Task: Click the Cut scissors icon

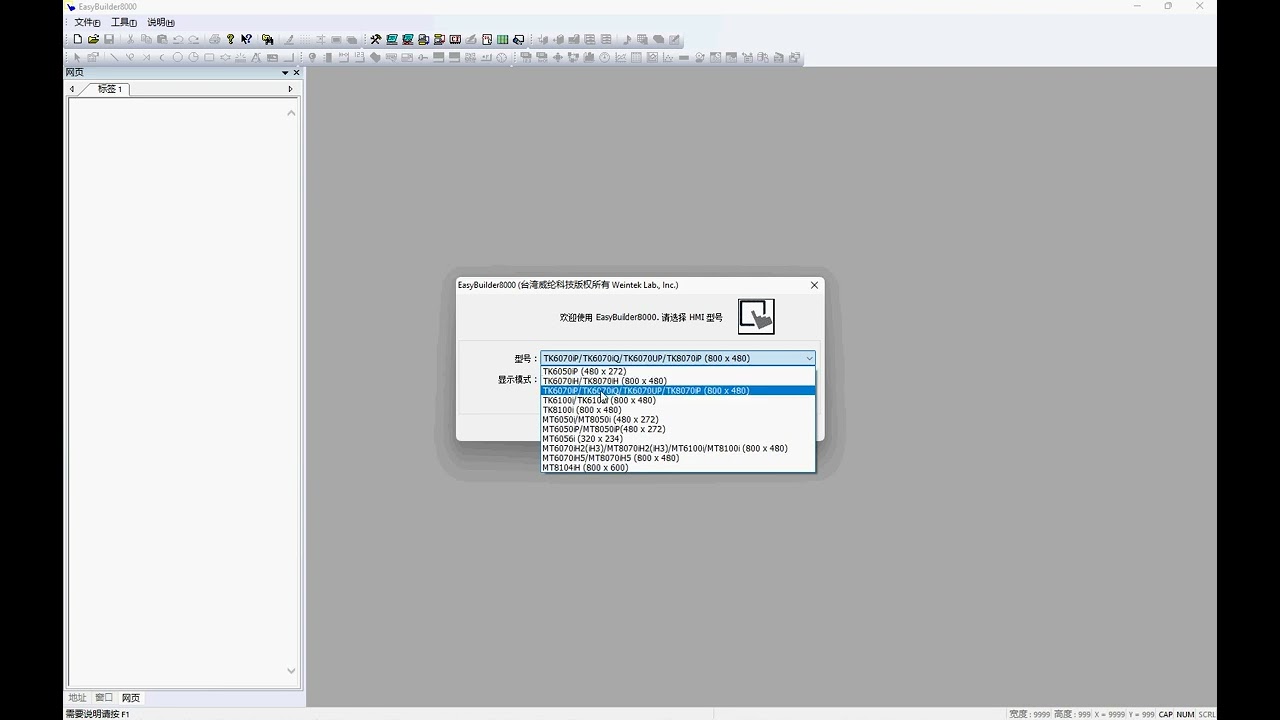Action: point(130,39)
